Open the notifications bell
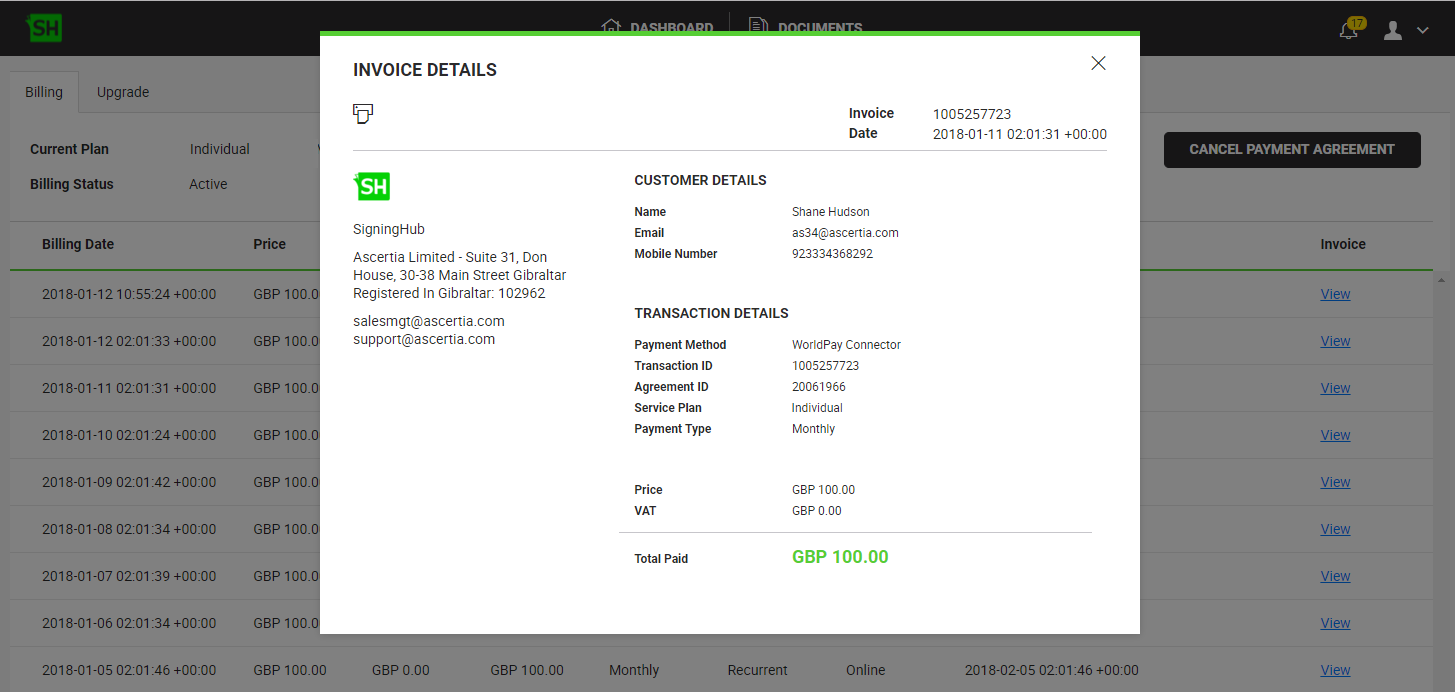 pyautogui.click(x=1349, y=29)
